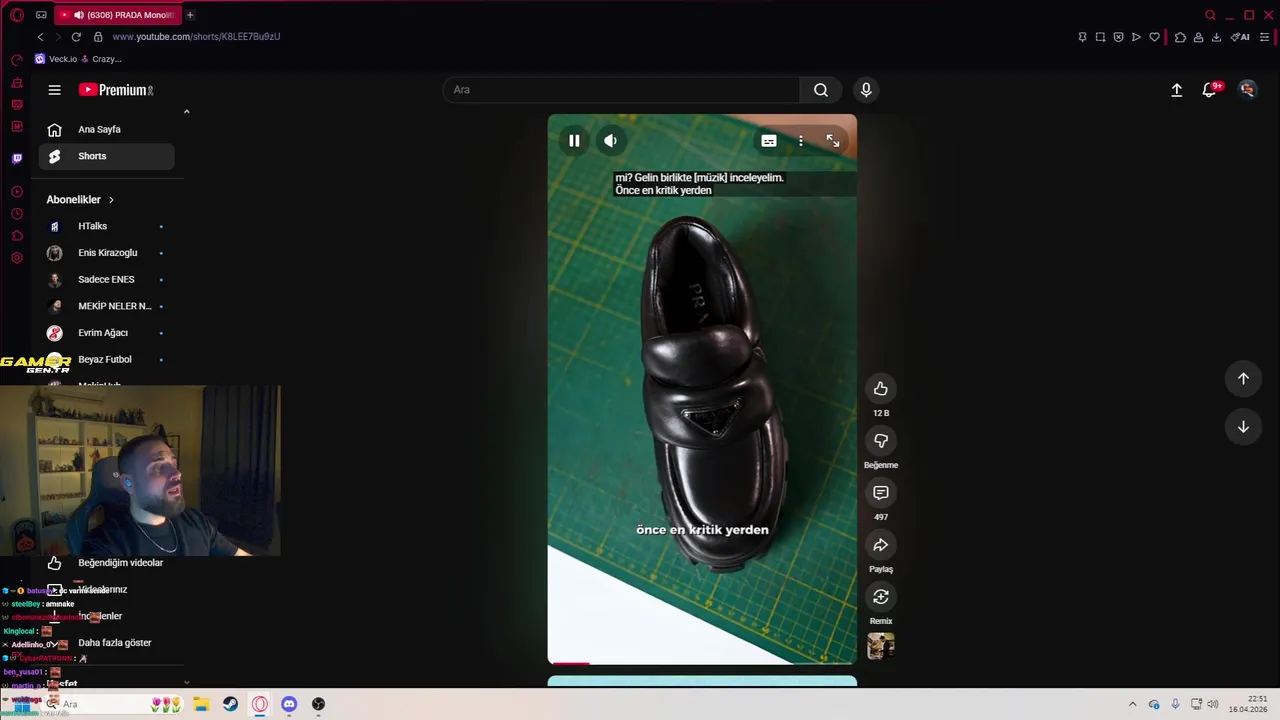Go to the next Short
Screen dimensions: 1280x720
1243,427
